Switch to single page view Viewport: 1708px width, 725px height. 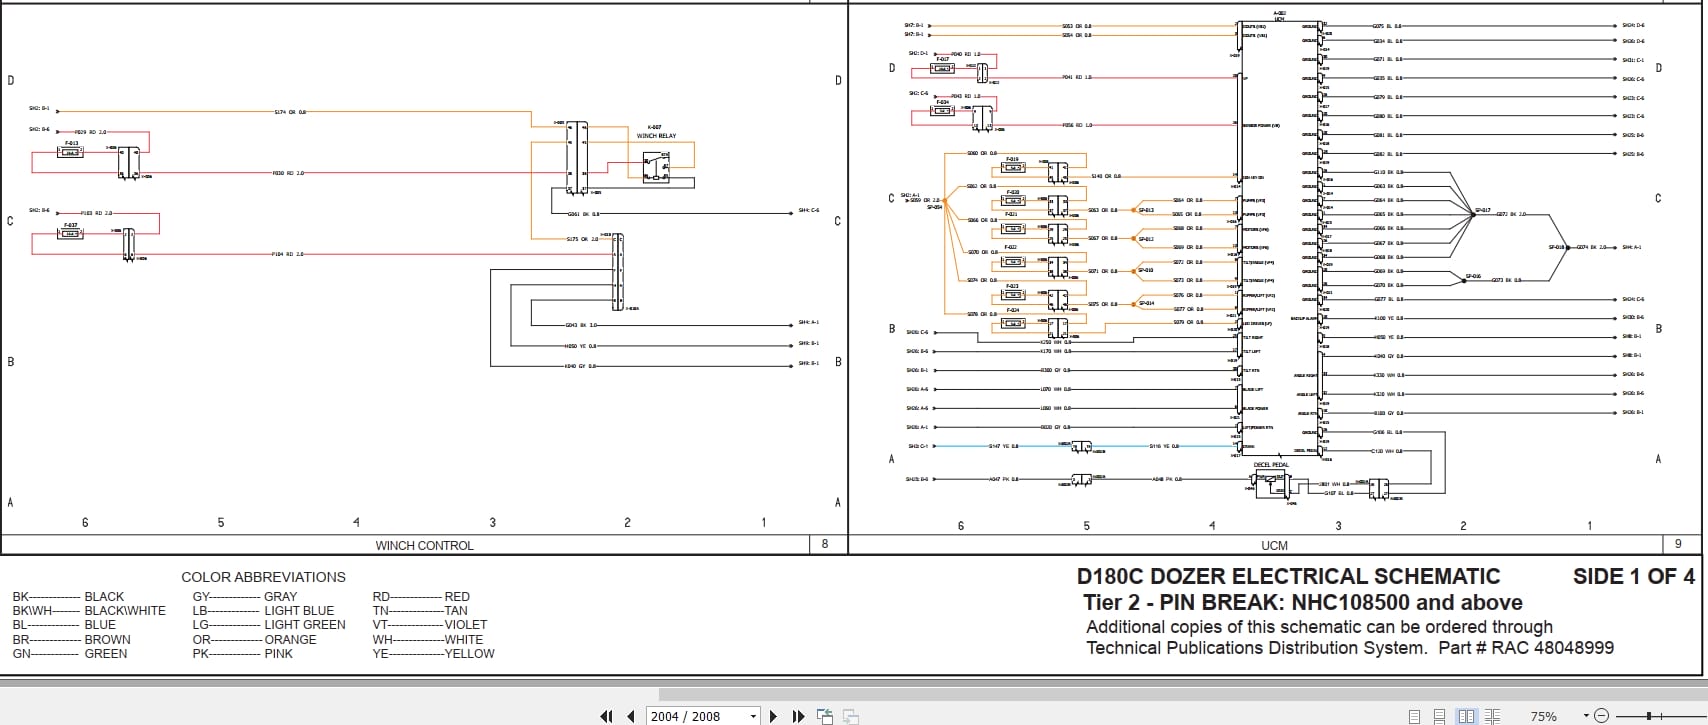tap(1414, 716)
